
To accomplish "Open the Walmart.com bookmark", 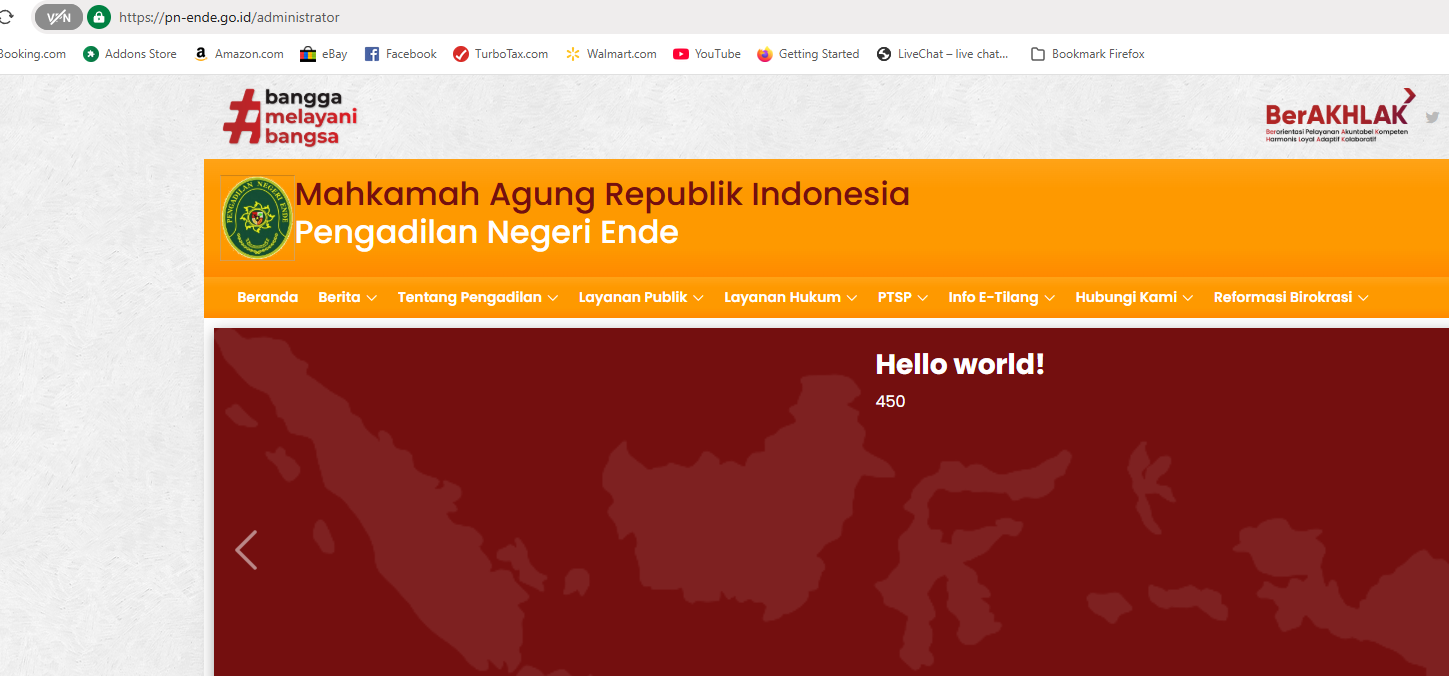I will click(x=611, y=54).
